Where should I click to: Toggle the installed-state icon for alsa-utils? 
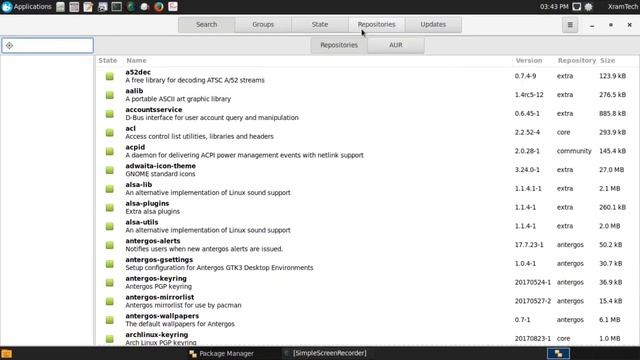point(109,227)
